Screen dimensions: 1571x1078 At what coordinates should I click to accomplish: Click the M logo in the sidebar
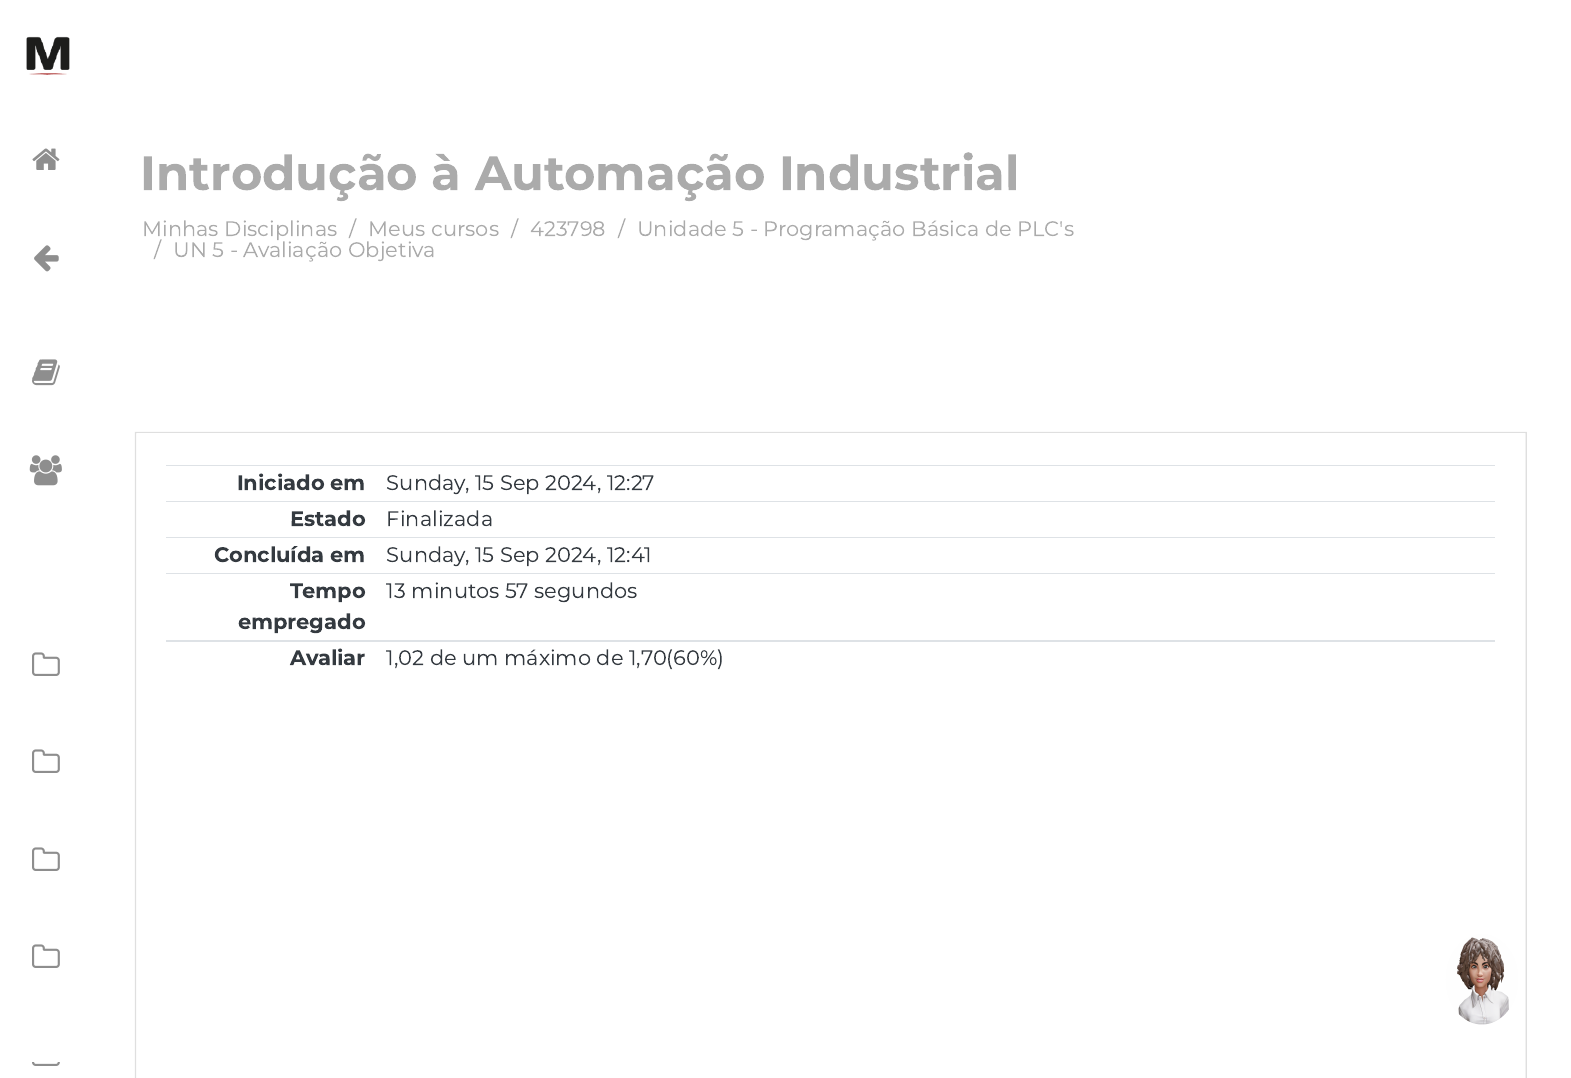(47, 55)
